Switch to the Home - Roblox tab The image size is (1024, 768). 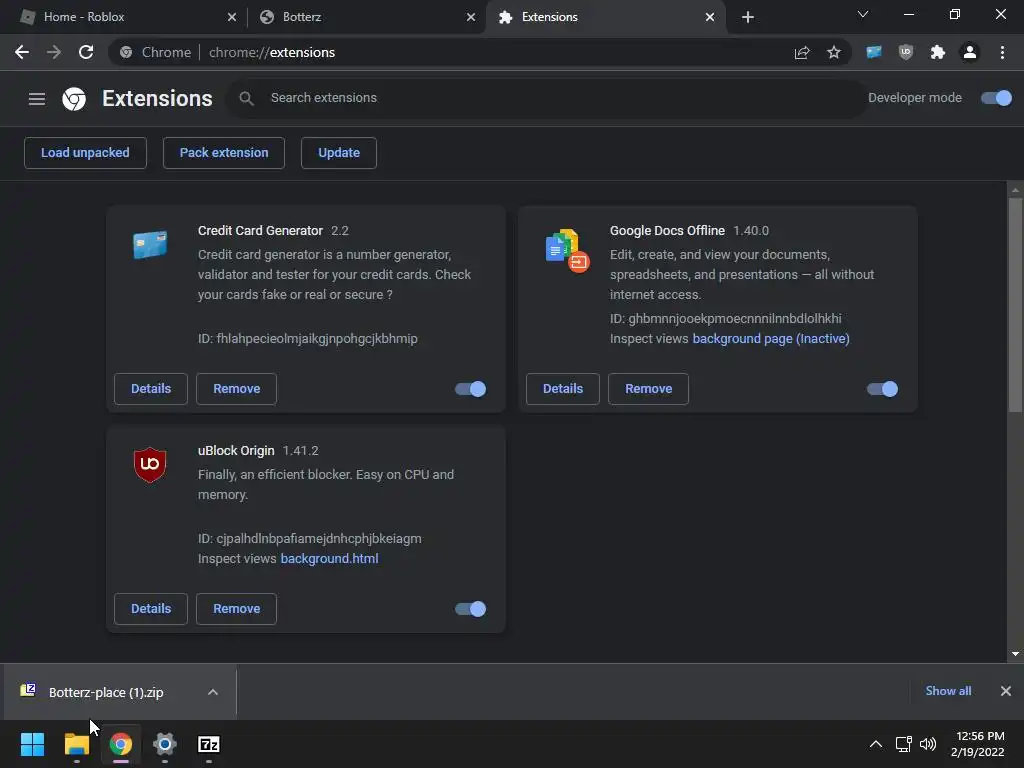coord(124,17)
